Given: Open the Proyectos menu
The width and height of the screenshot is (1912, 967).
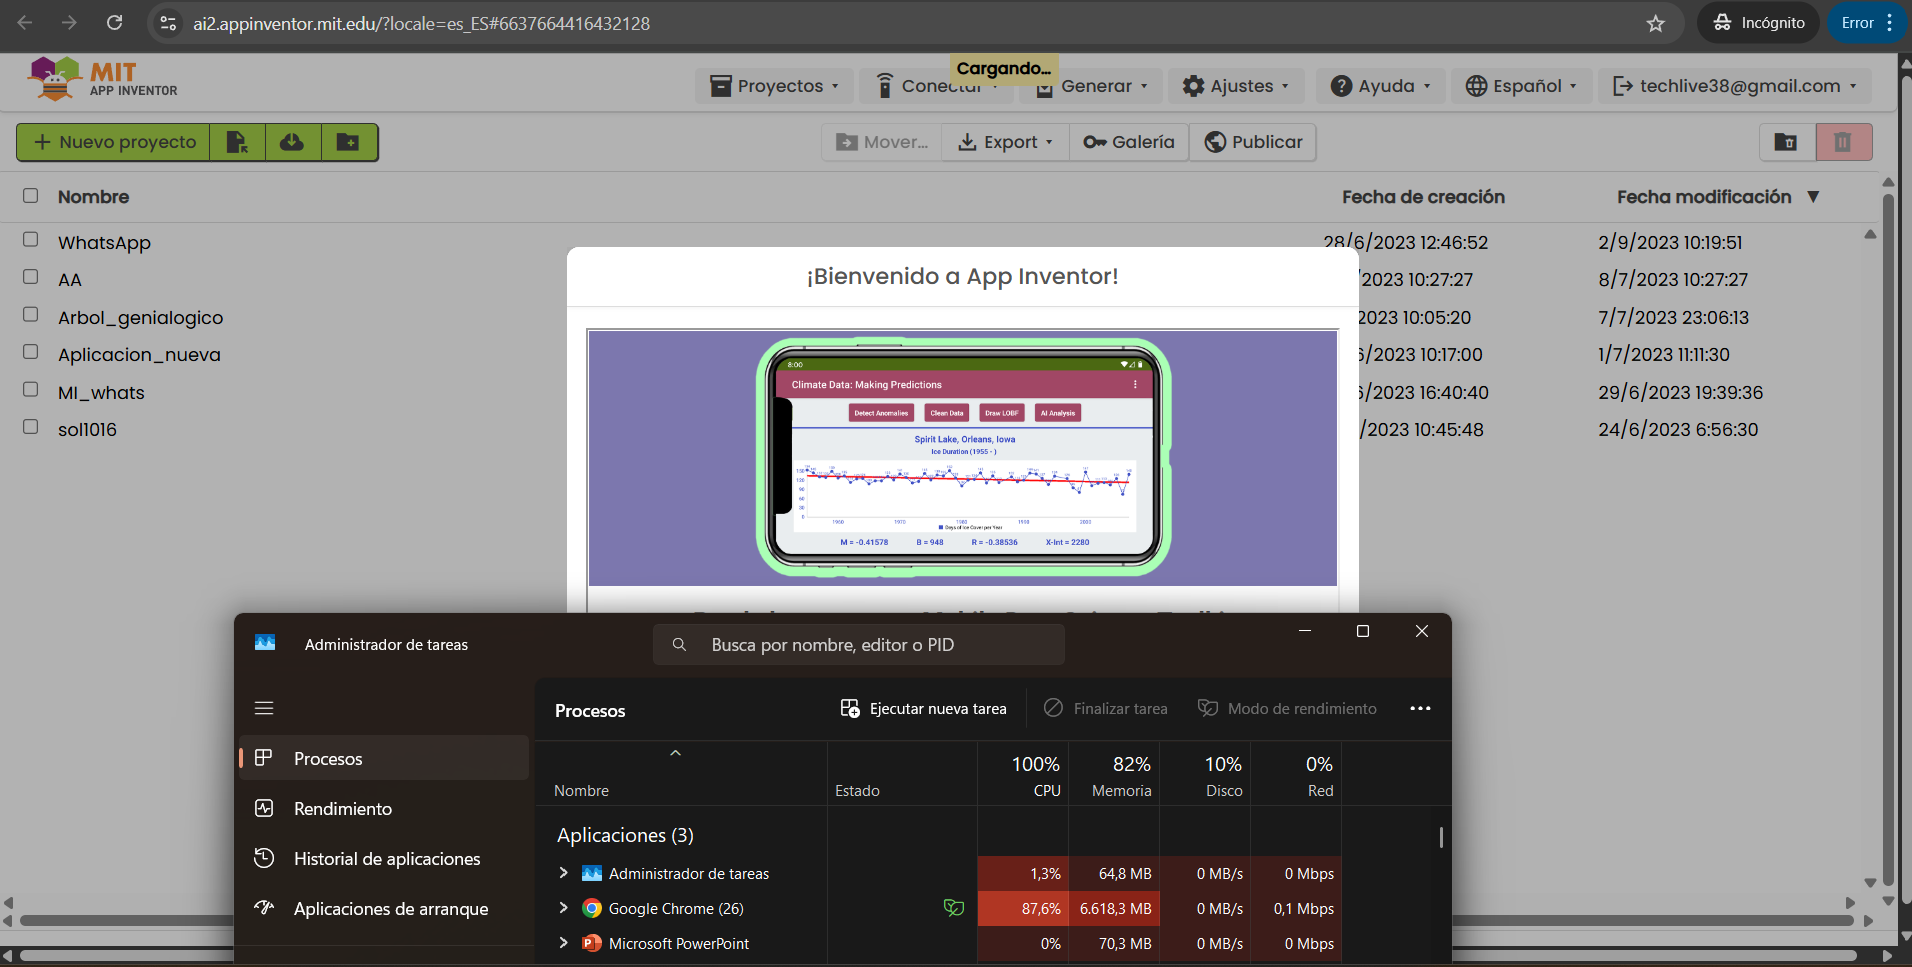Looking at the screenshot, I should [x=774, y=86].
